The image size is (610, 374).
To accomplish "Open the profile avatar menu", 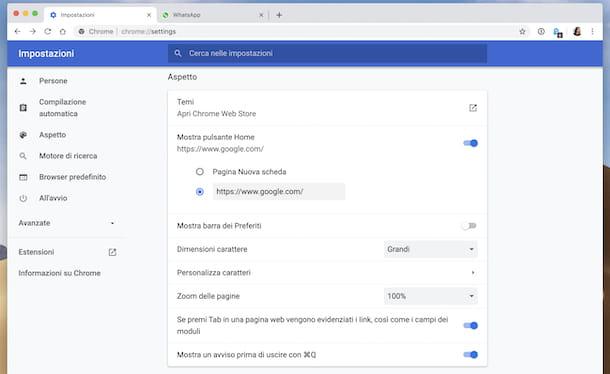I will coord(577,32).
